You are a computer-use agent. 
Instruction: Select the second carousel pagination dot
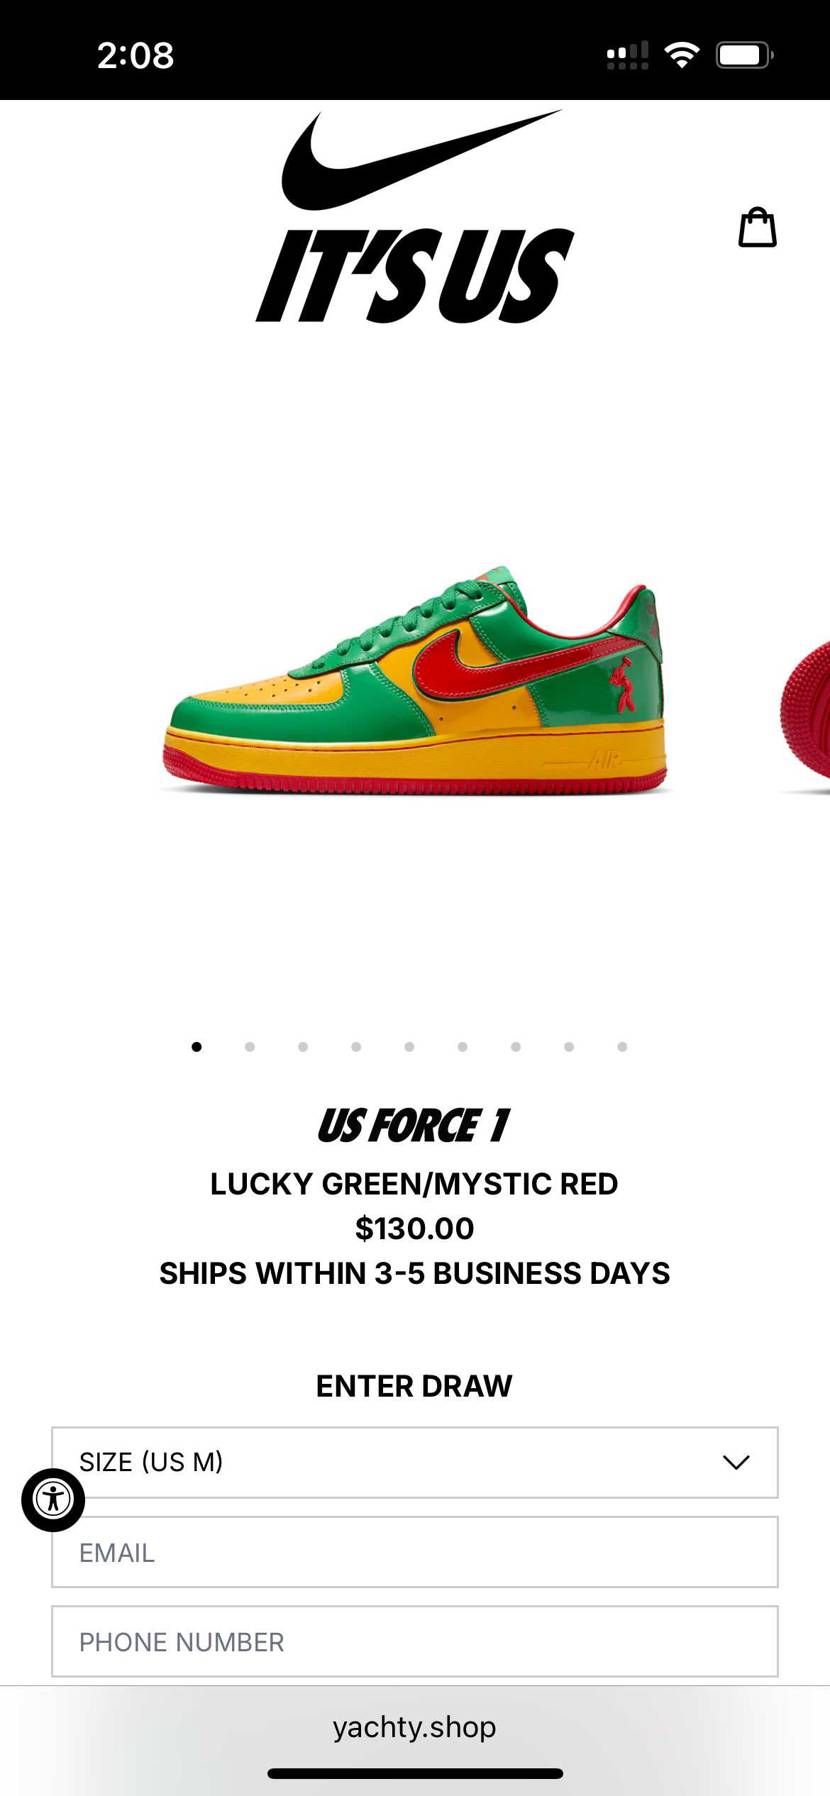250,1047
